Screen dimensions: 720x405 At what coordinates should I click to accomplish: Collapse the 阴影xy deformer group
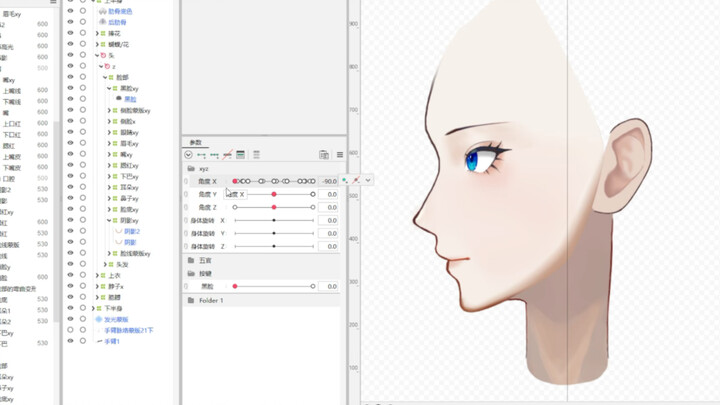coord(109,220)
